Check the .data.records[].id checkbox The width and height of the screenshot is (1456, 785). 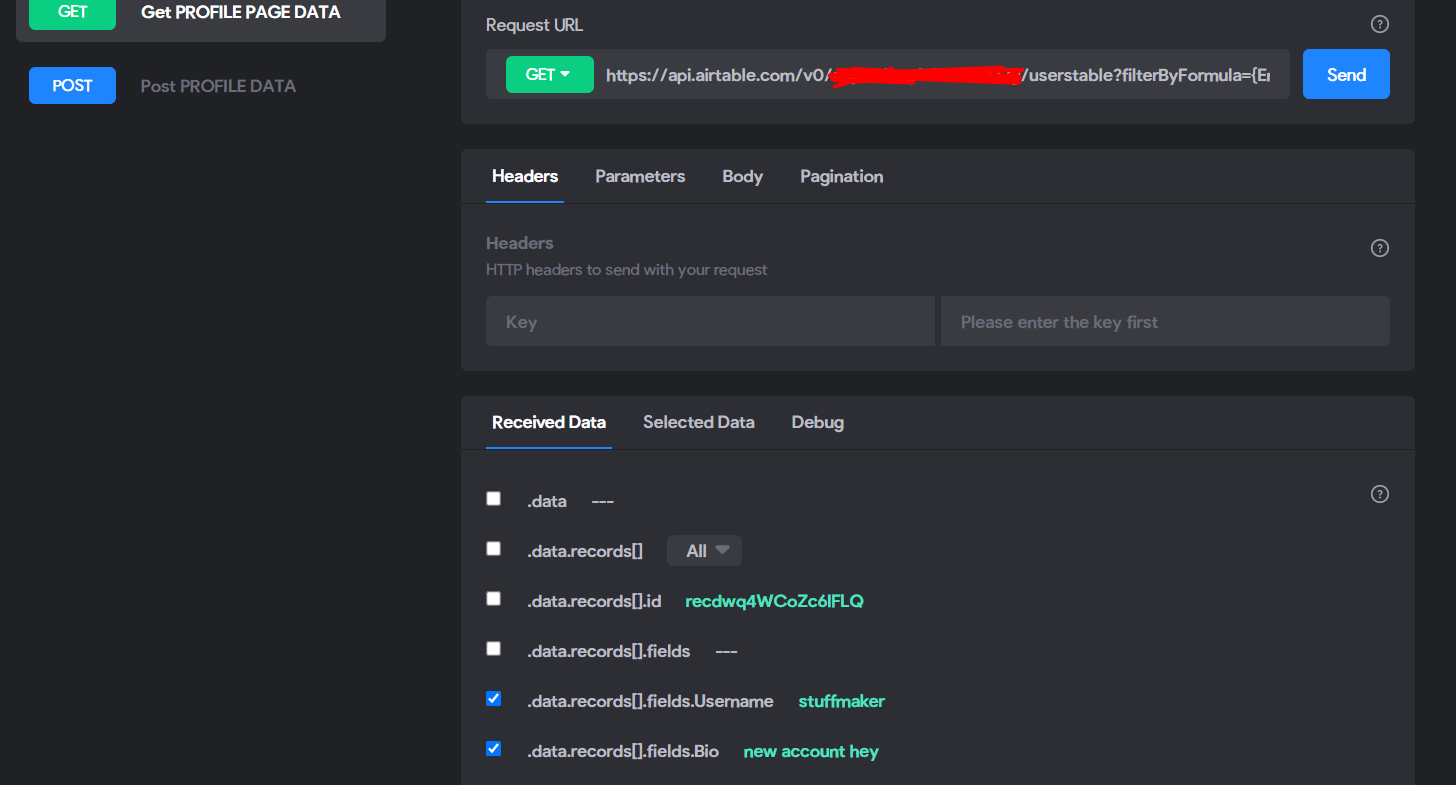493,598
